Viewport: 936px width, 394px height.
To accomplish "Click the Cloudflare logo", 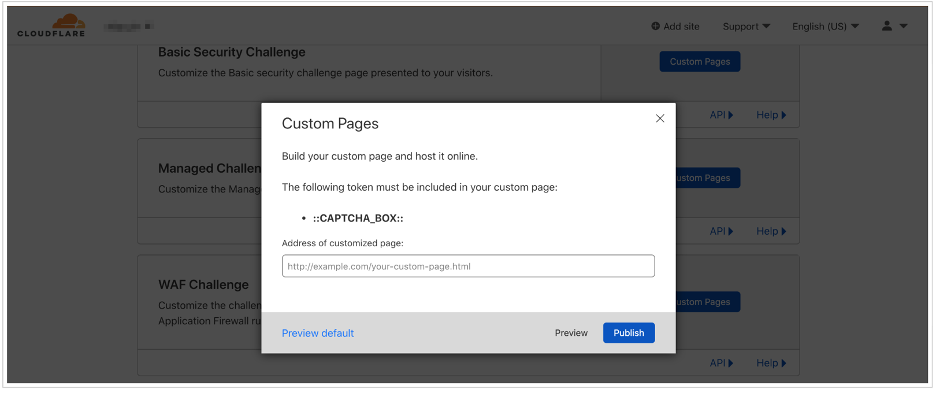I will [x=51, y=25].
